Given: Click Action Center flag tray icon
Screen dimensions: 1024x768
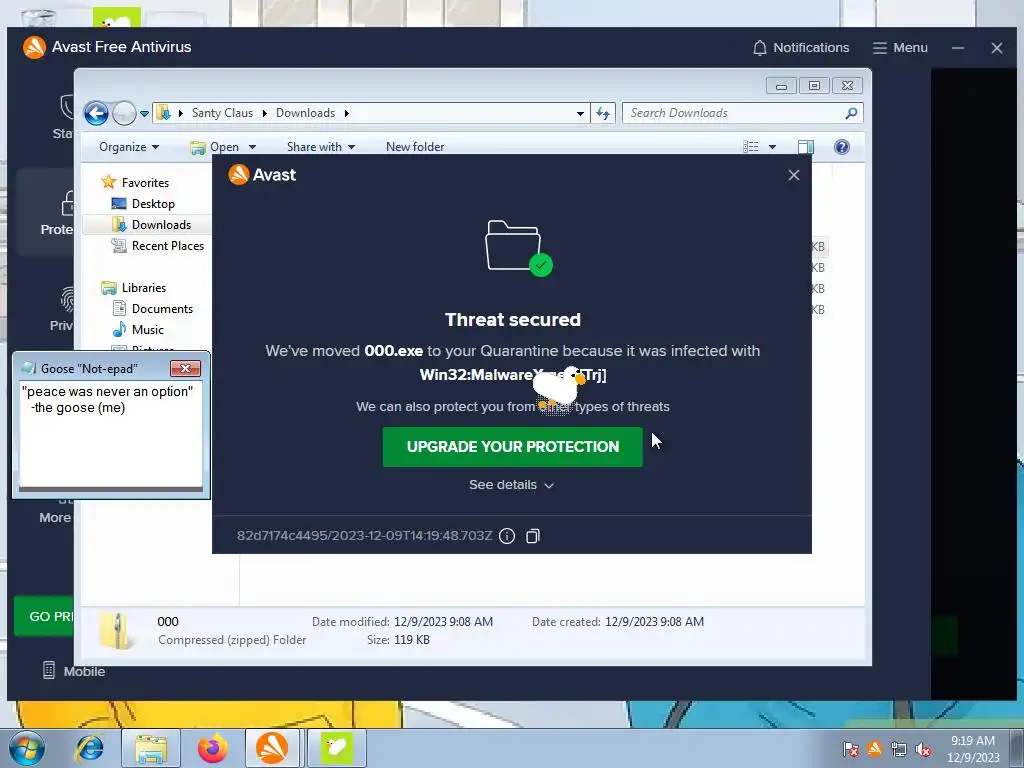Looking at the screenshot, I should click(x=850, y=749).
